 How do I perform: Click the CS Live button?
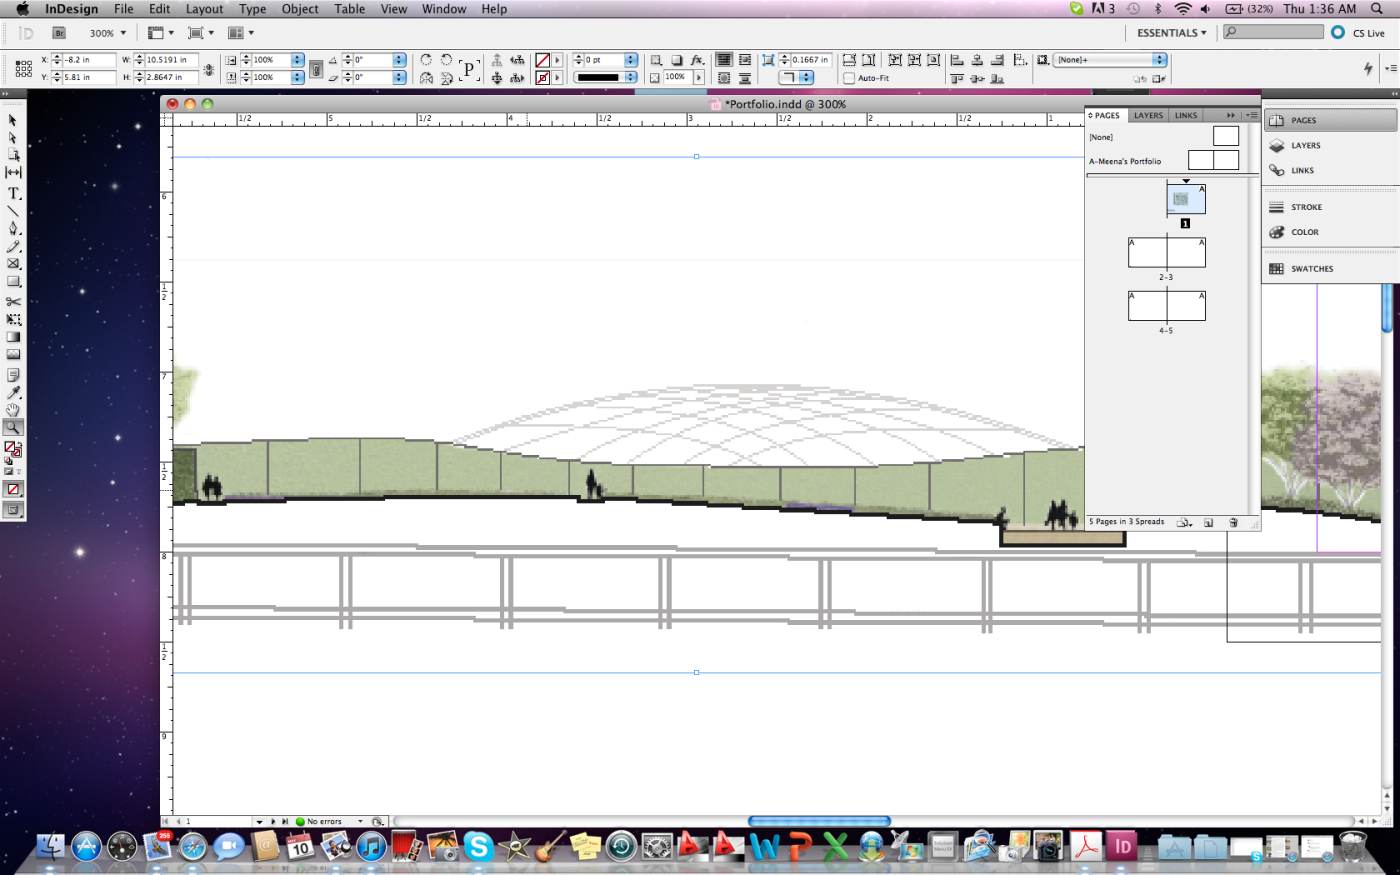click(x=1359, y=33)
